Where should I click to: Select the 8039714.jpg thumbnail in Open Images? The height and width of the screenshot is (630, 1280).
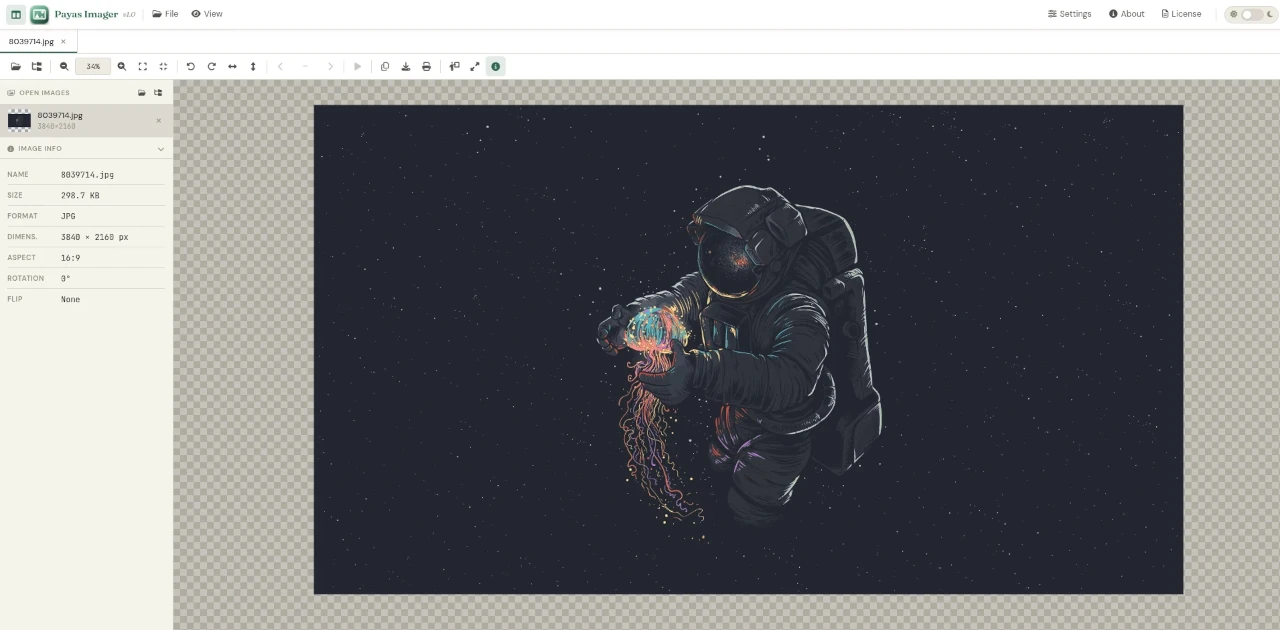[19, 121]
